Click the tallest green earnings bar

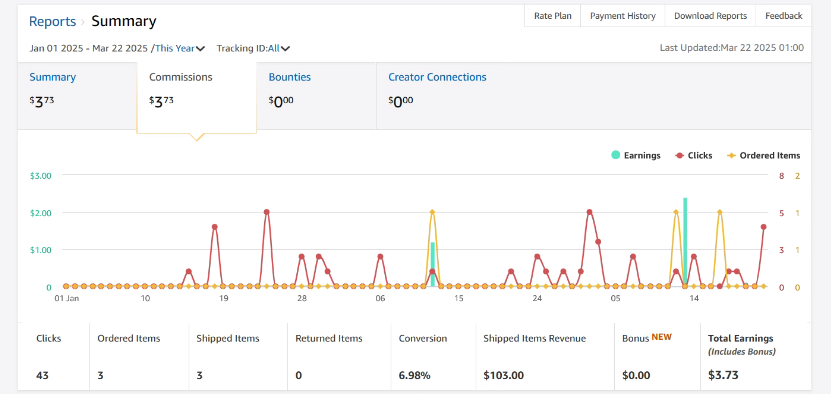pyautogui.click(x=685, y=242)
